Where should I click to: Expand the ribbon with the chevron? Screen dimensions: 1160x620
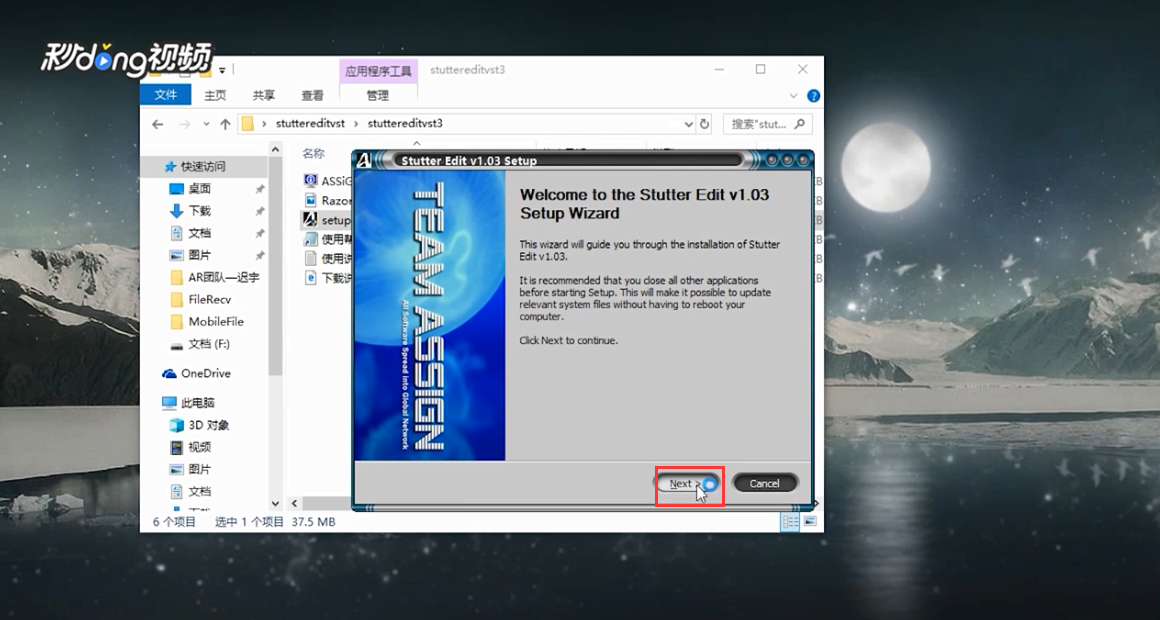click(x=794, y=96)
